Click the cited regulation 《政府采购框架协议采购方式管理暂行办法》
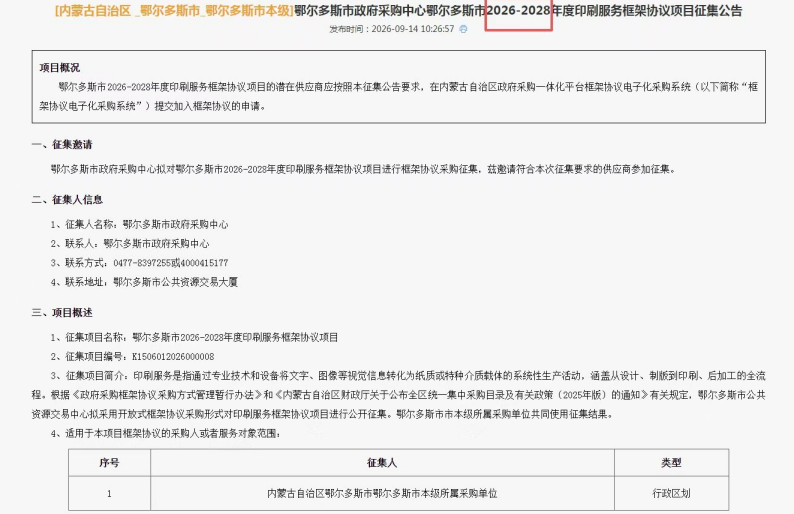The image size is (794, 514). (167, 395)
